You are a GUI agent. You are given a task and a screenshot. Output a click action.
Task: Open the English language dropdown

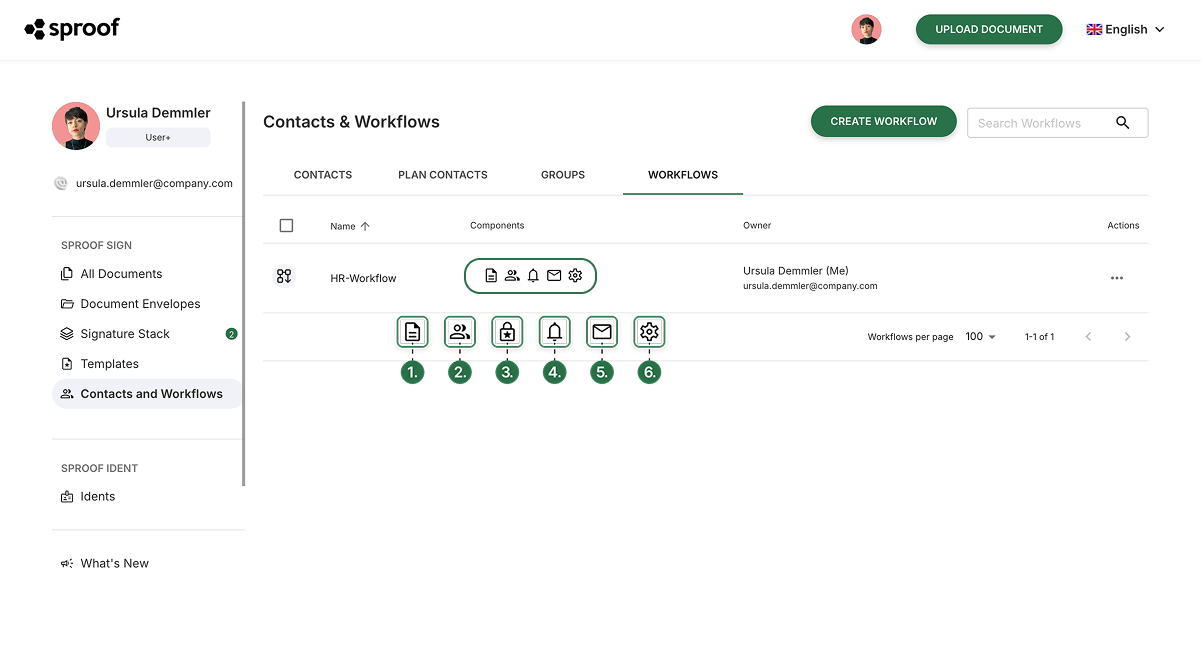[x=1126, y=29]
